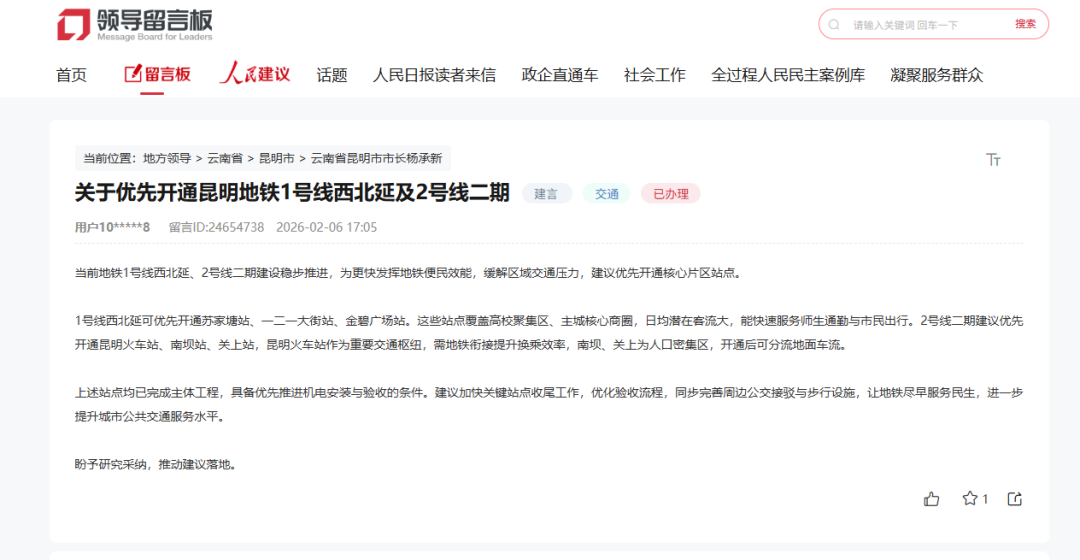The width and height of the screenshot is (1080, 560).
Task: Open 人民日报读者来信 section
Action: point(434,75)
